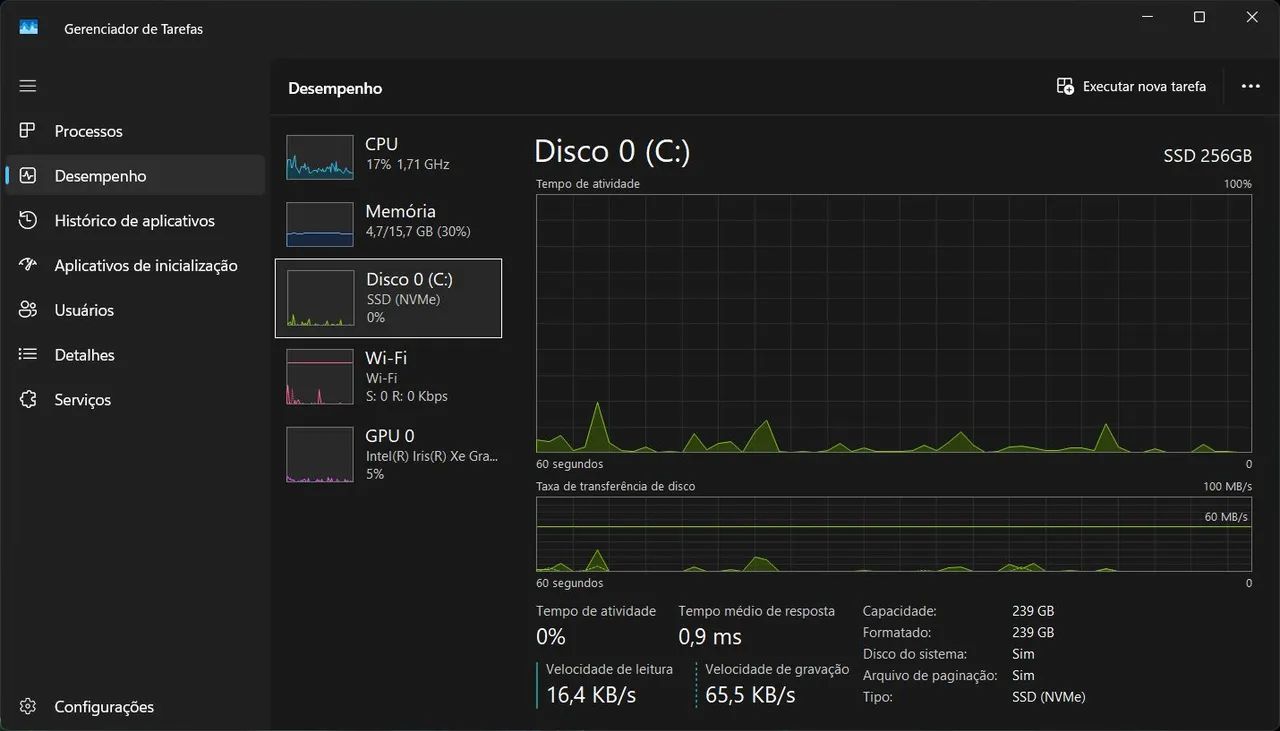1280x731 pixels.
Task: Open Histórico de aplicativos clock icon
Action: pos(28,220)
